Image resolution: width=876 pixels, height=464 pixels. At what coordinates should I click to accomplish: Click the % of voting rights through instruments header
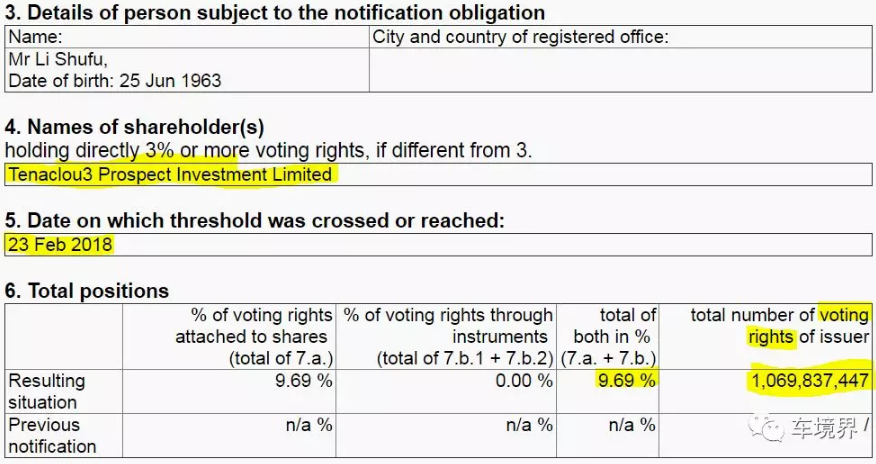[447, 337]
